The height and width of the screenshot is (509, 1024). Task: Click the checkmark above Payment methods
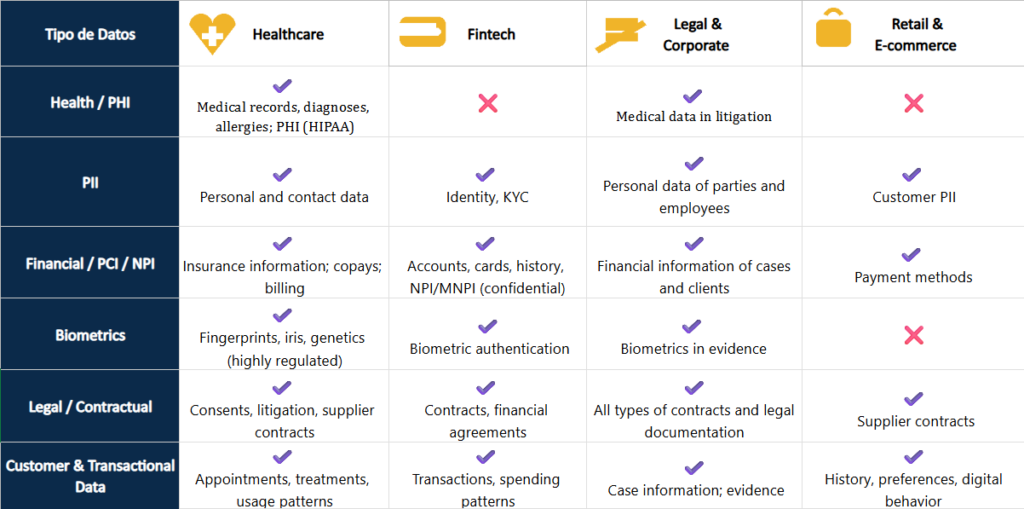pos(912,255)
